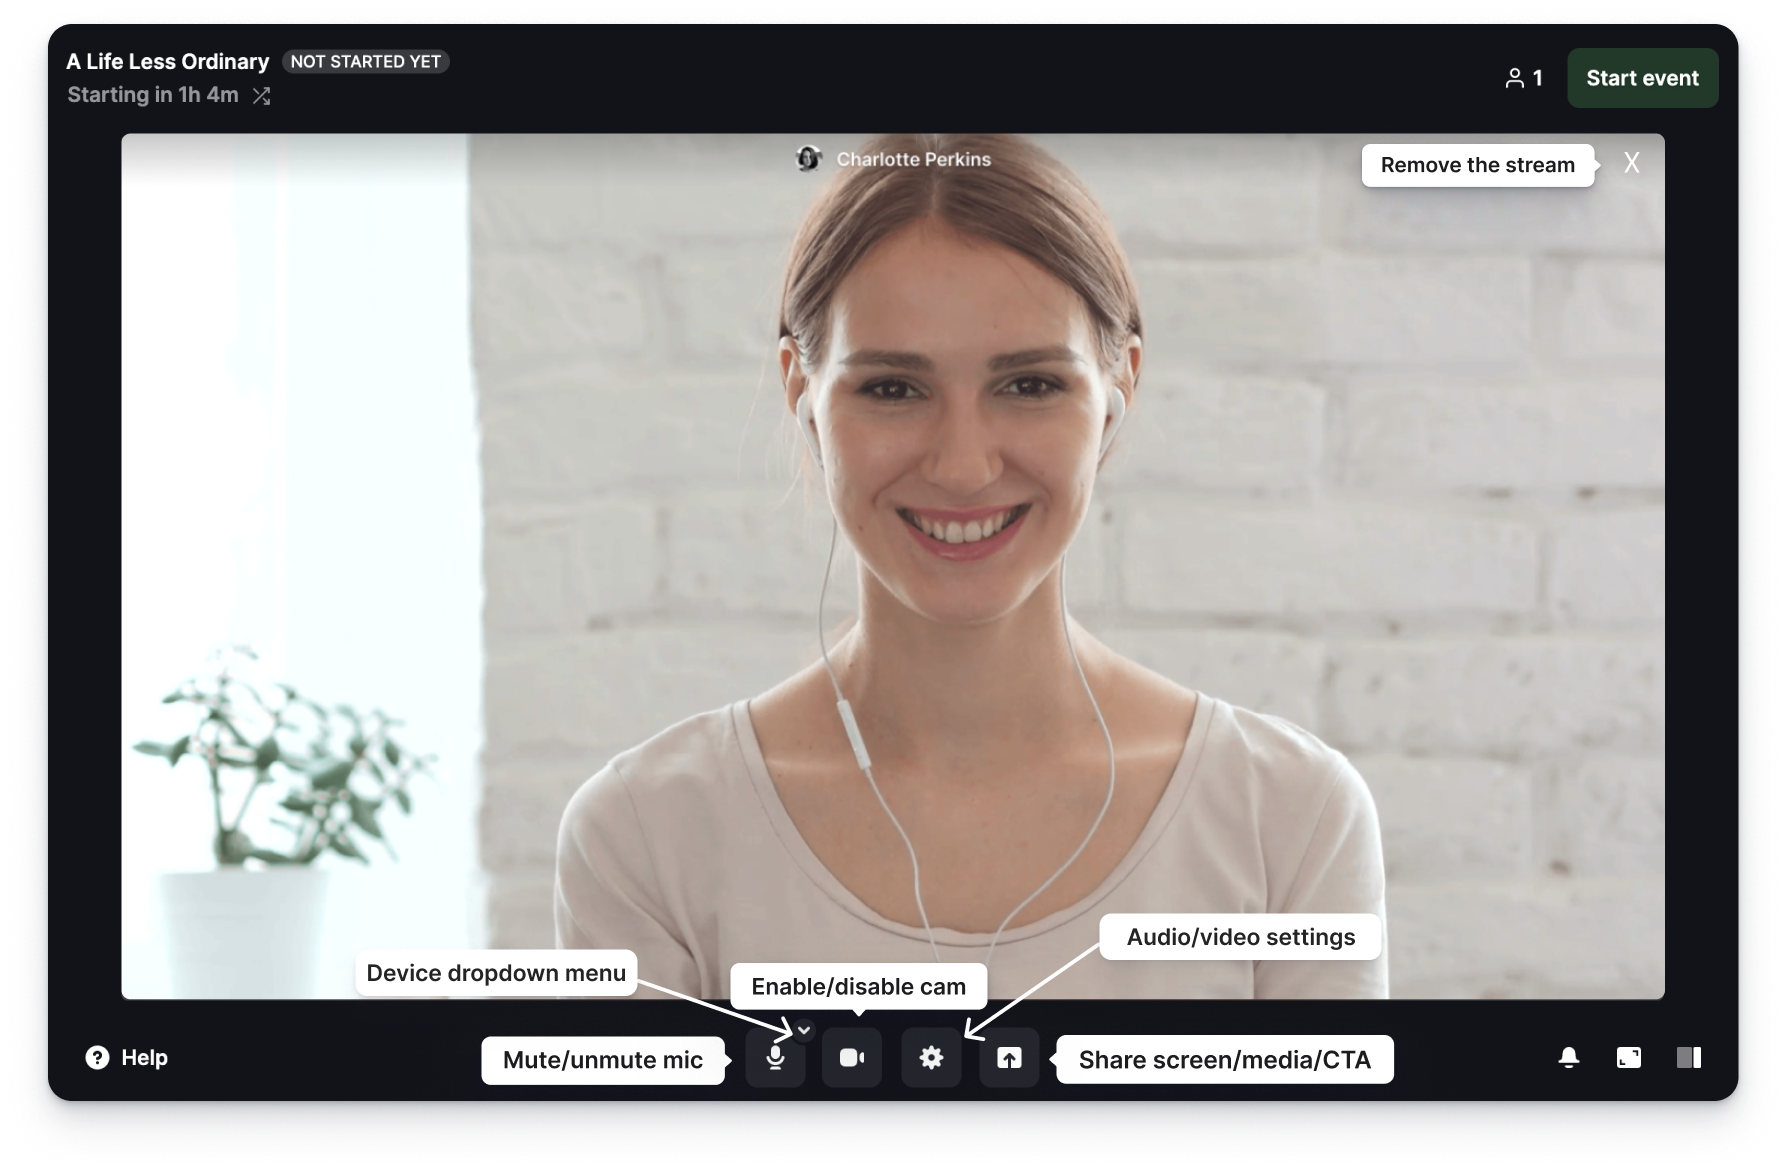Disable the camera

click(x=853, y=1059)
